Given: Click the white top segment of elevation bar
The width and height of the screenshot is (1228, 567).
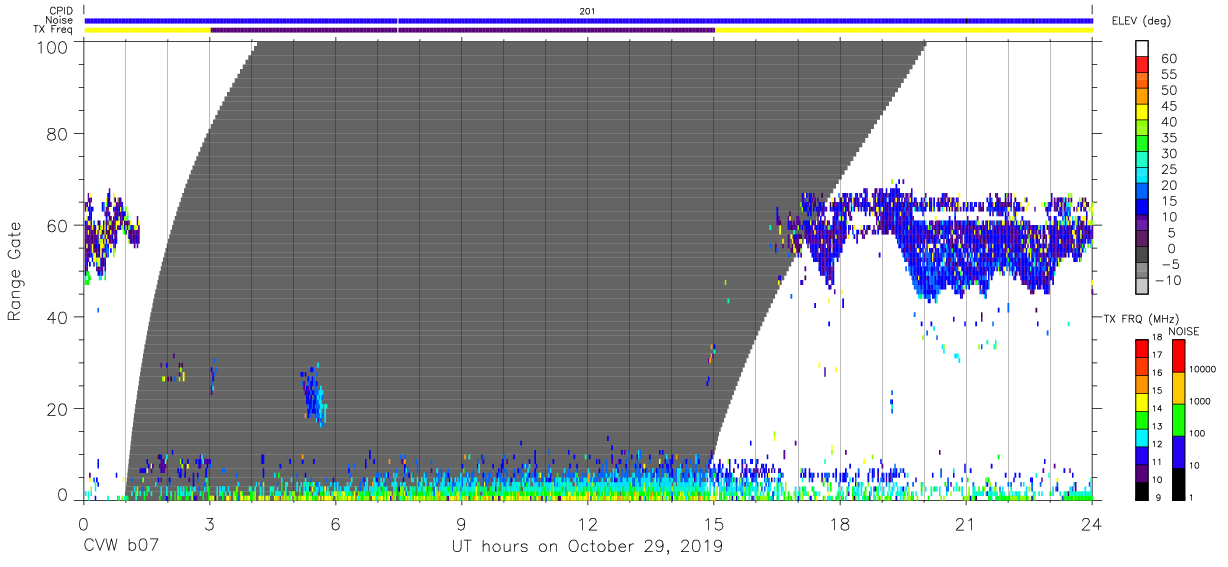Looking at the screenshot, I should [1142, 49].
